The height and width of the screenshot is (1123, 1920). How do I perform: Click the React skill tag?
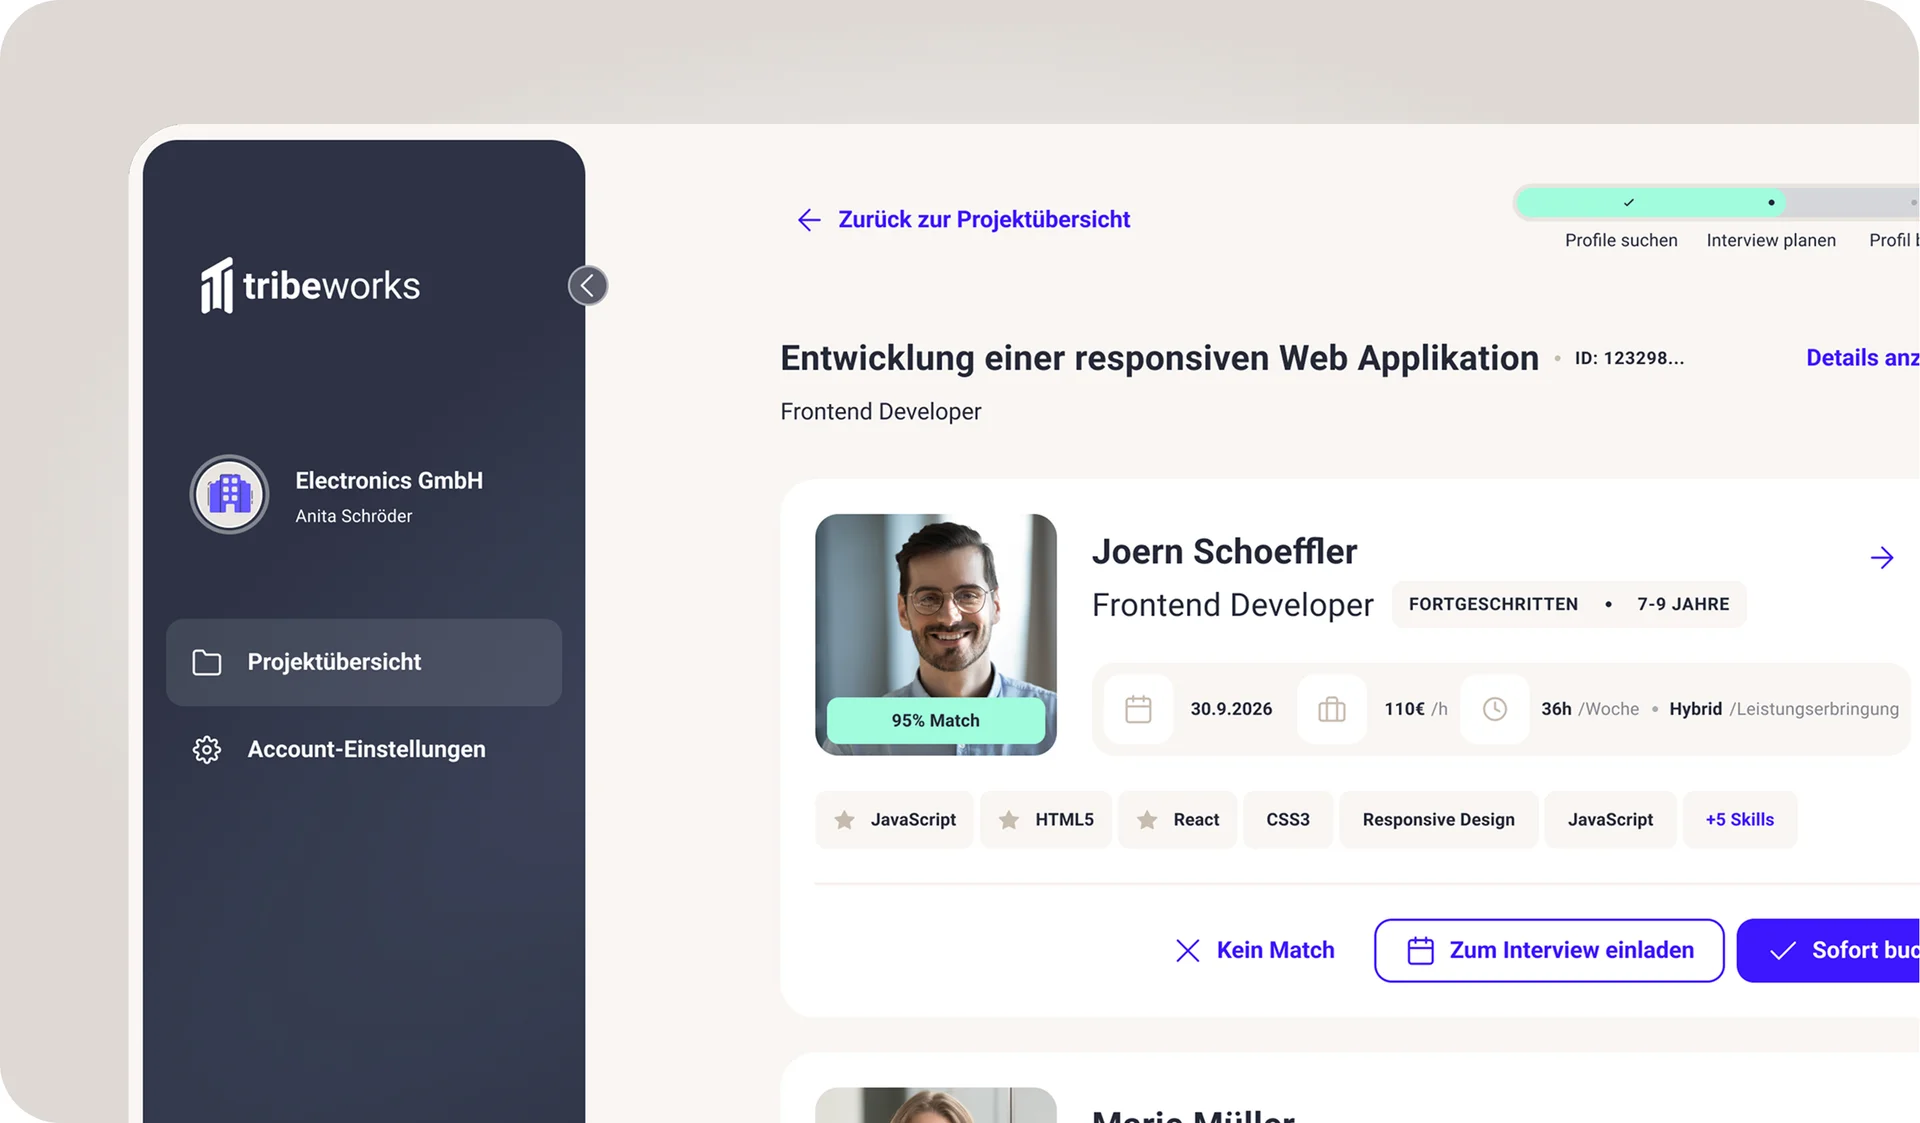tap(1177, 820)
